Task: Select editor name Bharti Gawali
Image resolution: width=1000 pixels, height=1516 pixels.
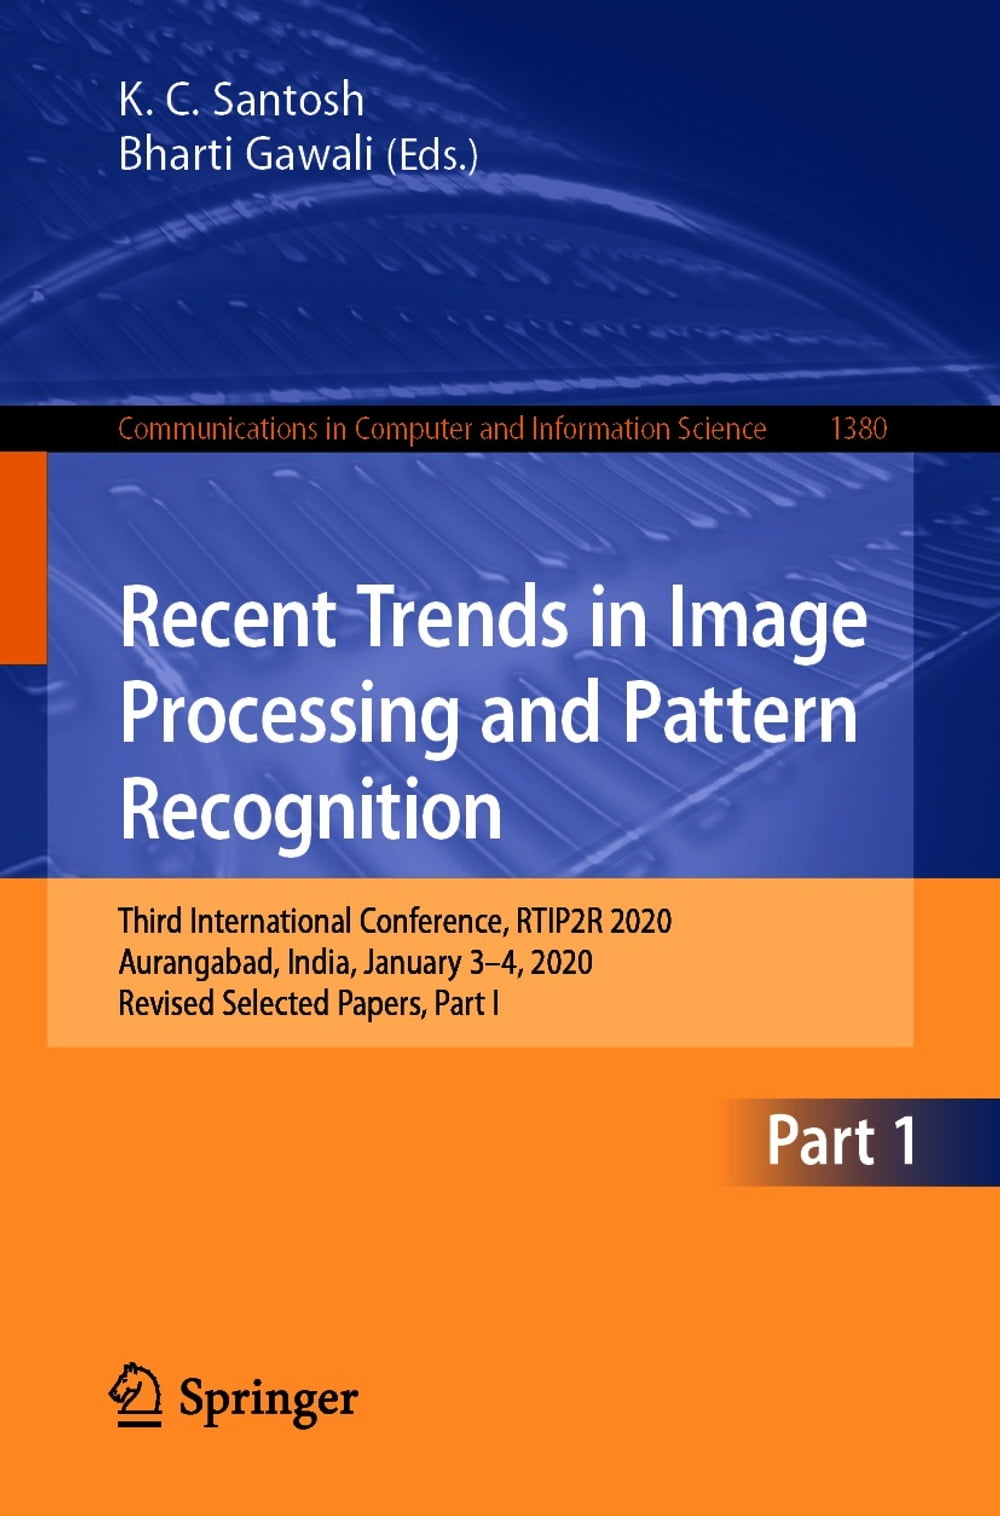Action: (x=245, y=154)
